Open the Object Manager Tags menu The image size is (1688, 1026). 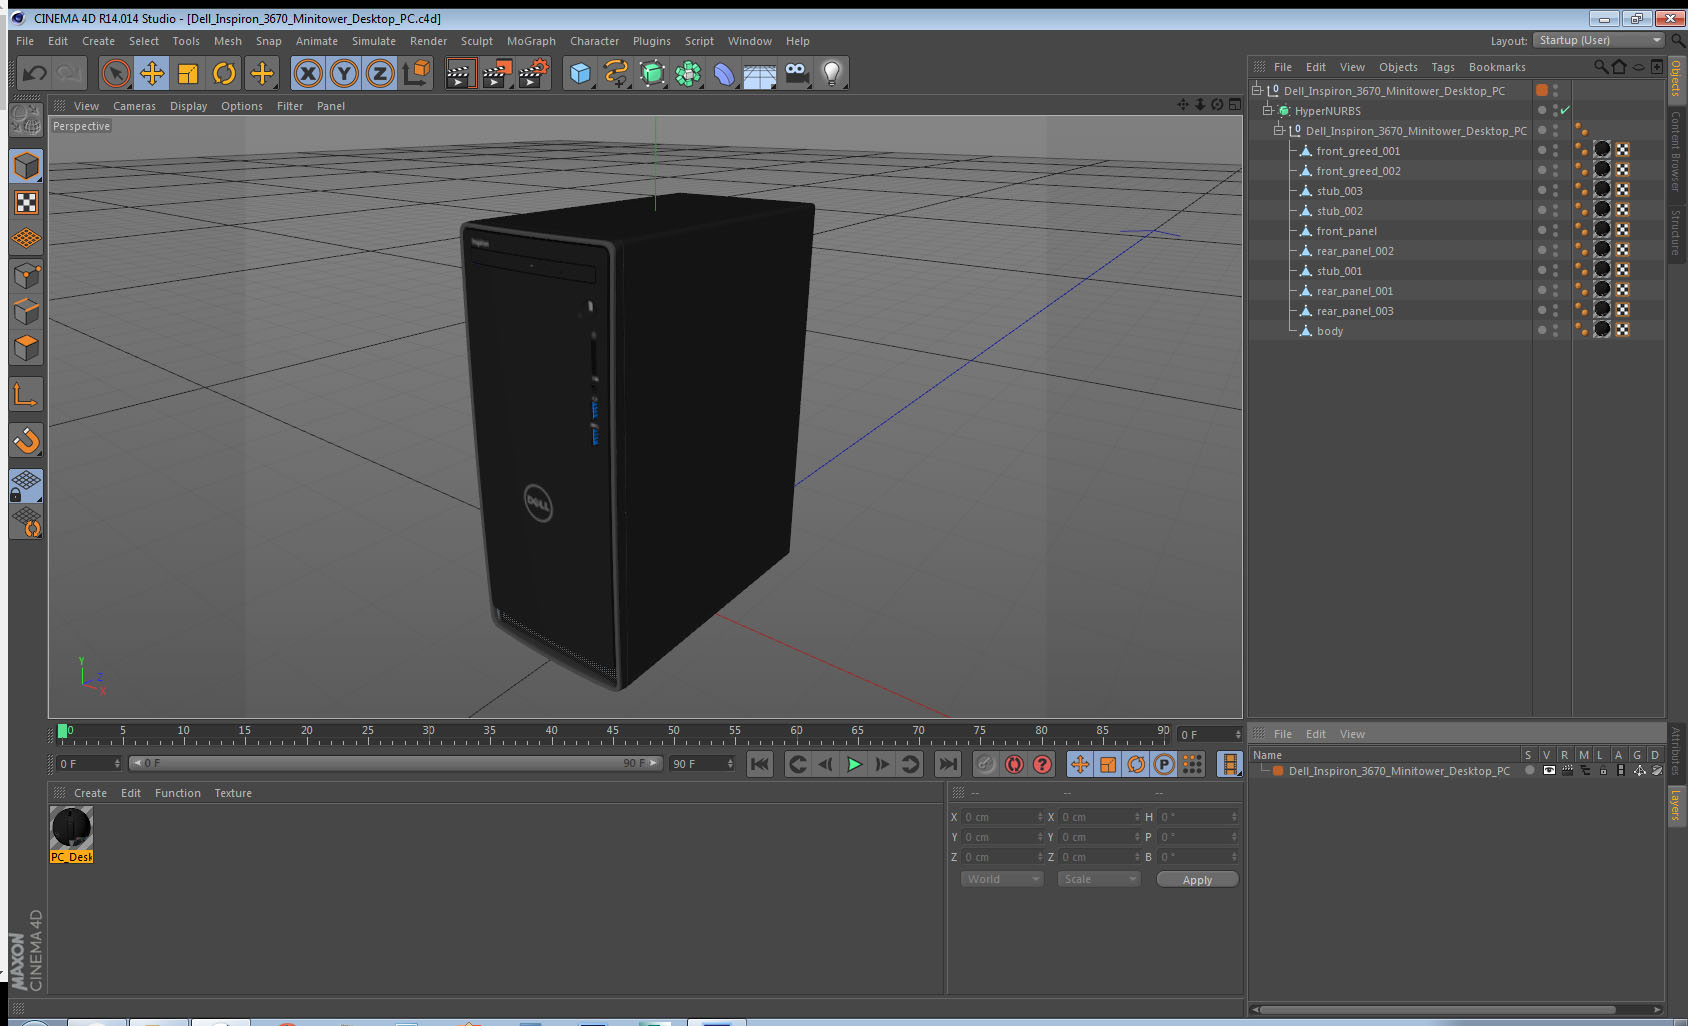[1443, 67]
